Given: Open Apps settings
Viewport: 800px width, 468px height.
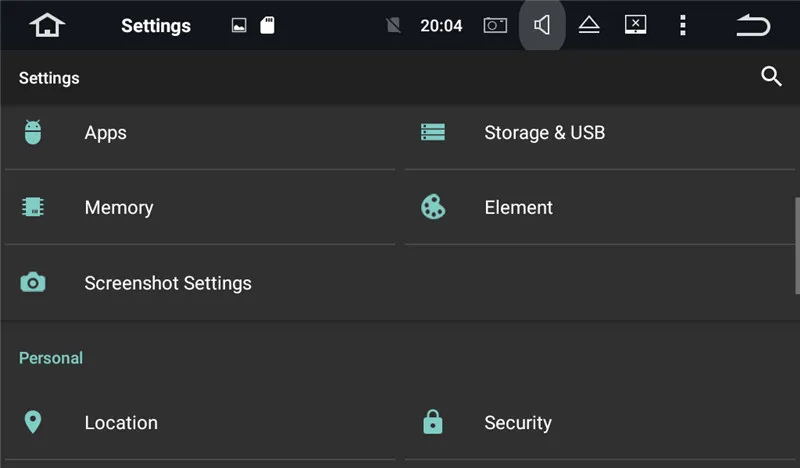Looking at the screenshot, I should coord(105,132).
